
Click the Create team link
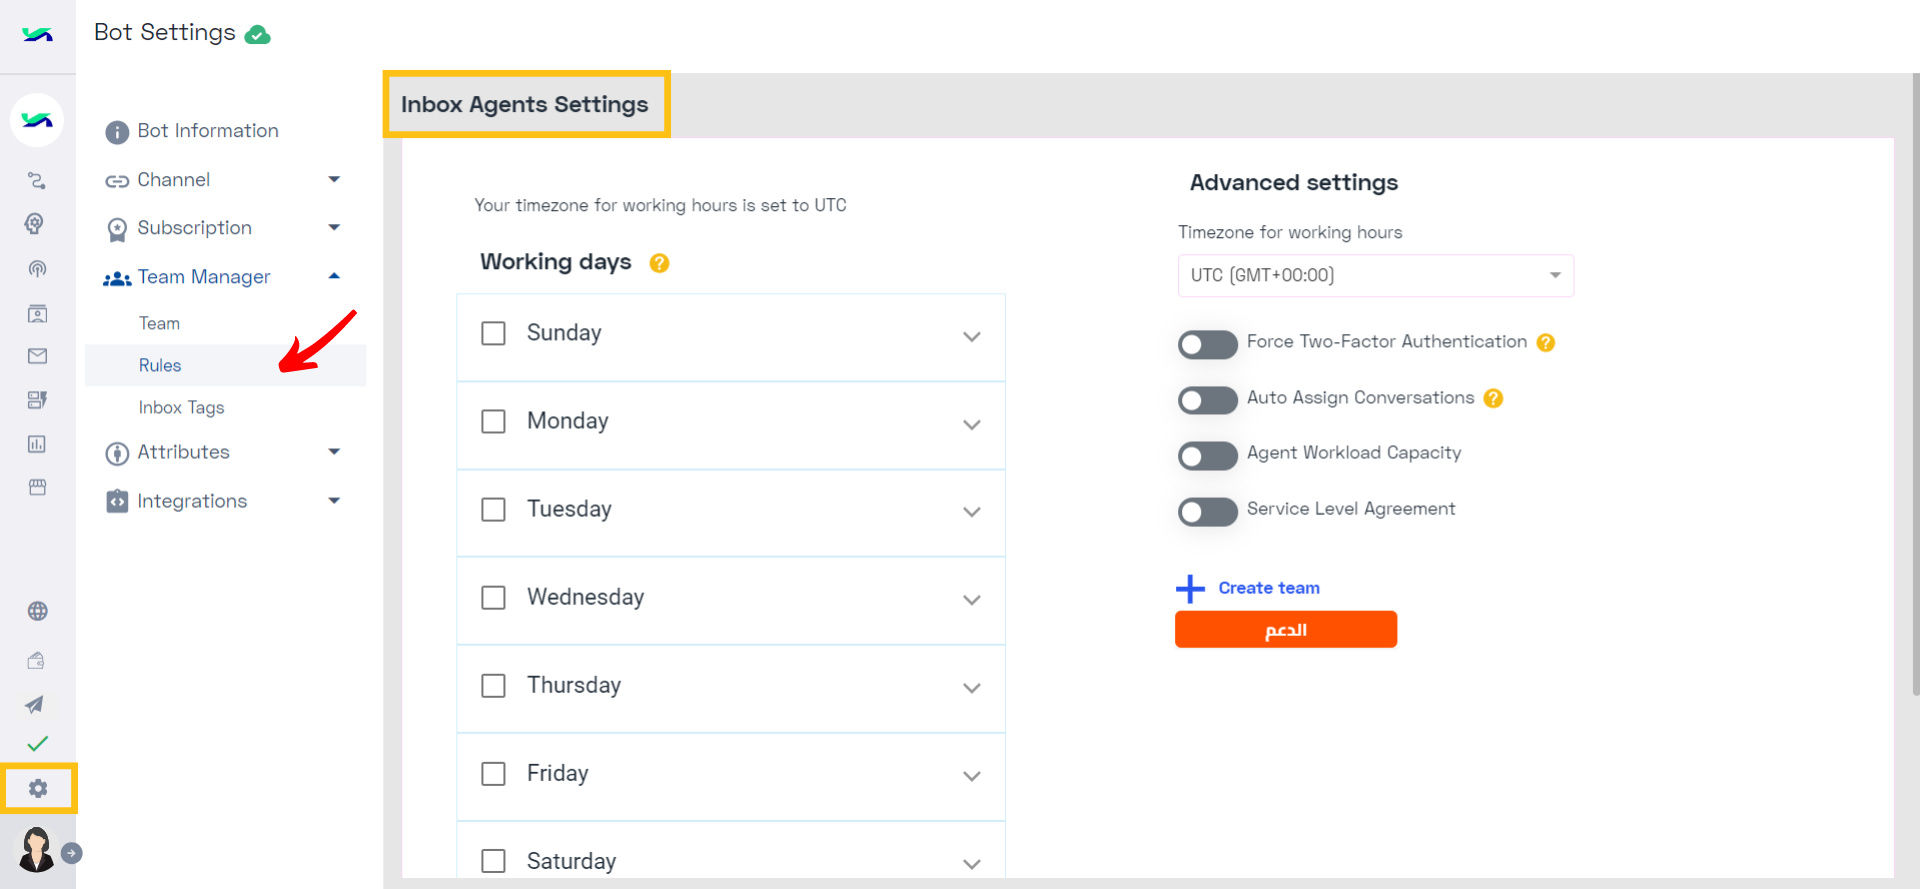1268,588
